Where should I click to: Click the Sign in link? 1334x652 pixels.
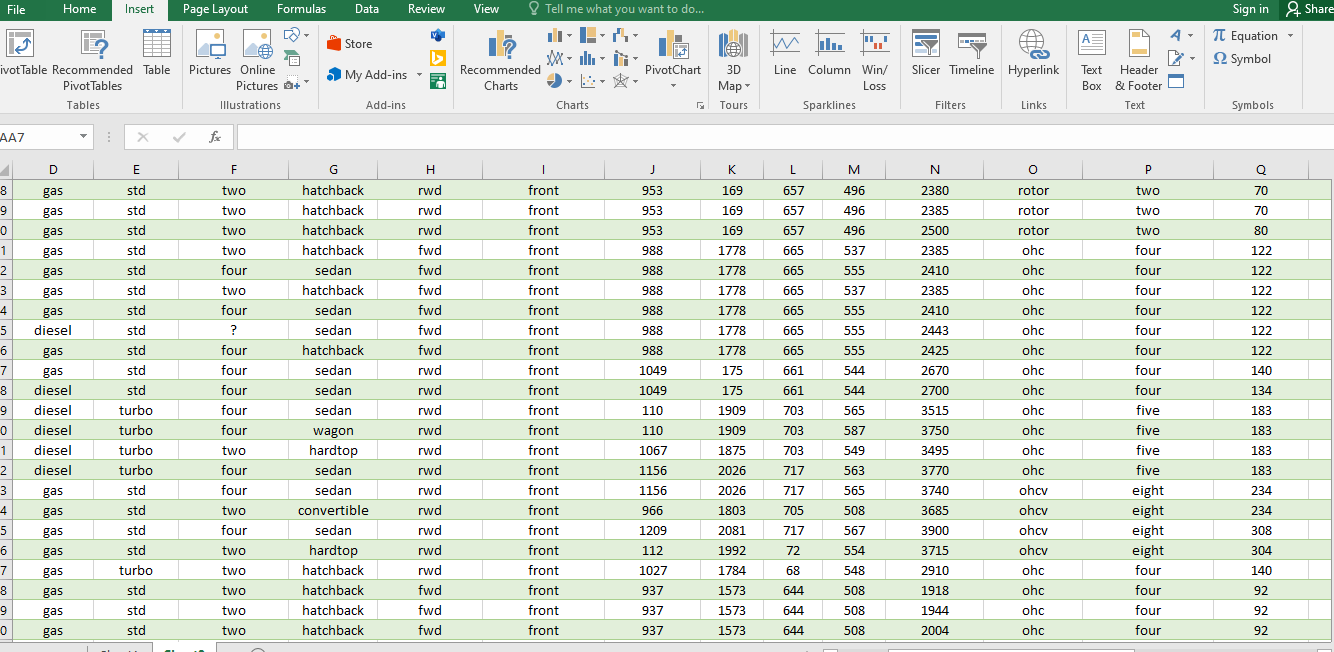coord(1250,9)
